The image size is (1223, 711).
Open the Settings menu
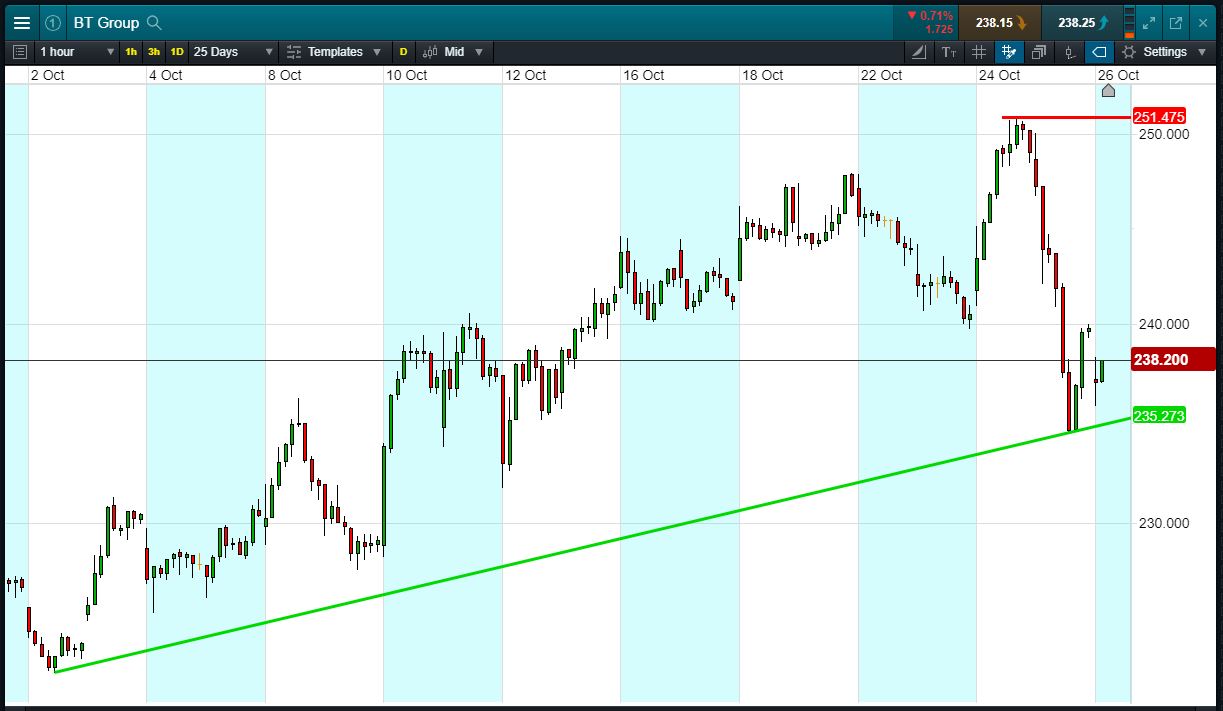pos(1165,51)
